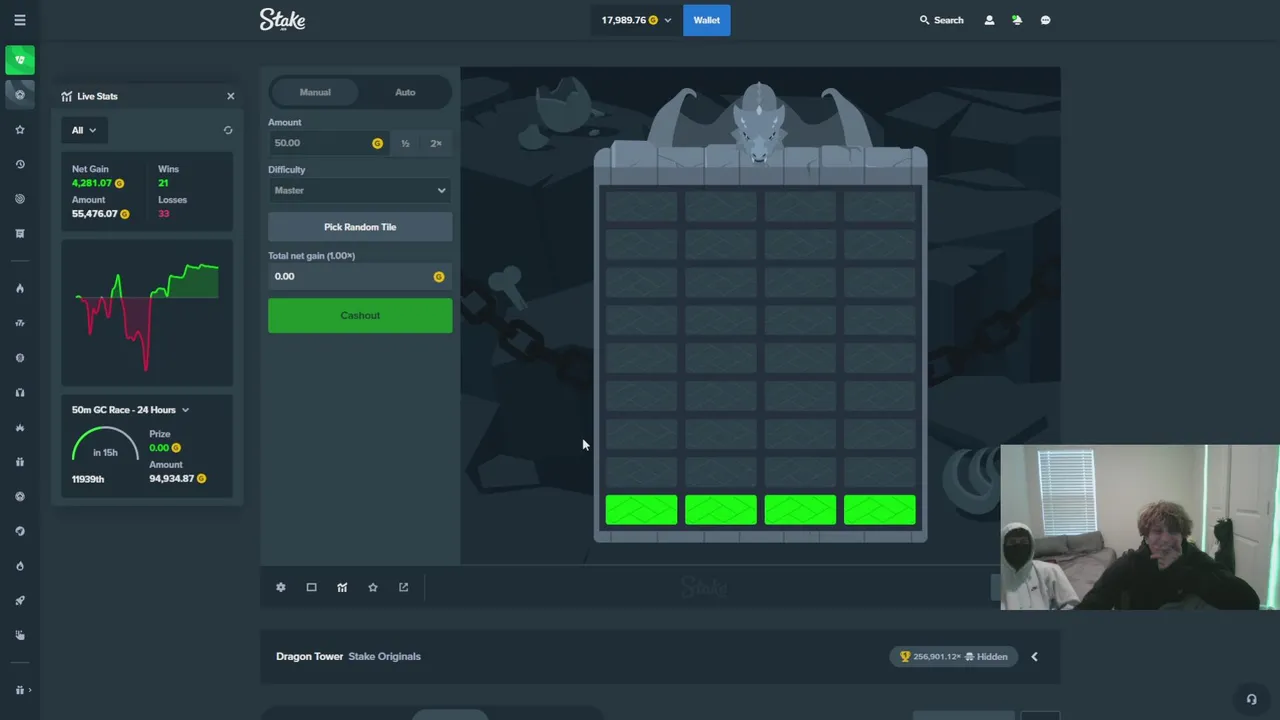Open Favourites star in left sidebar
This screenshot has width=1280, height=720.
(20, 130)
